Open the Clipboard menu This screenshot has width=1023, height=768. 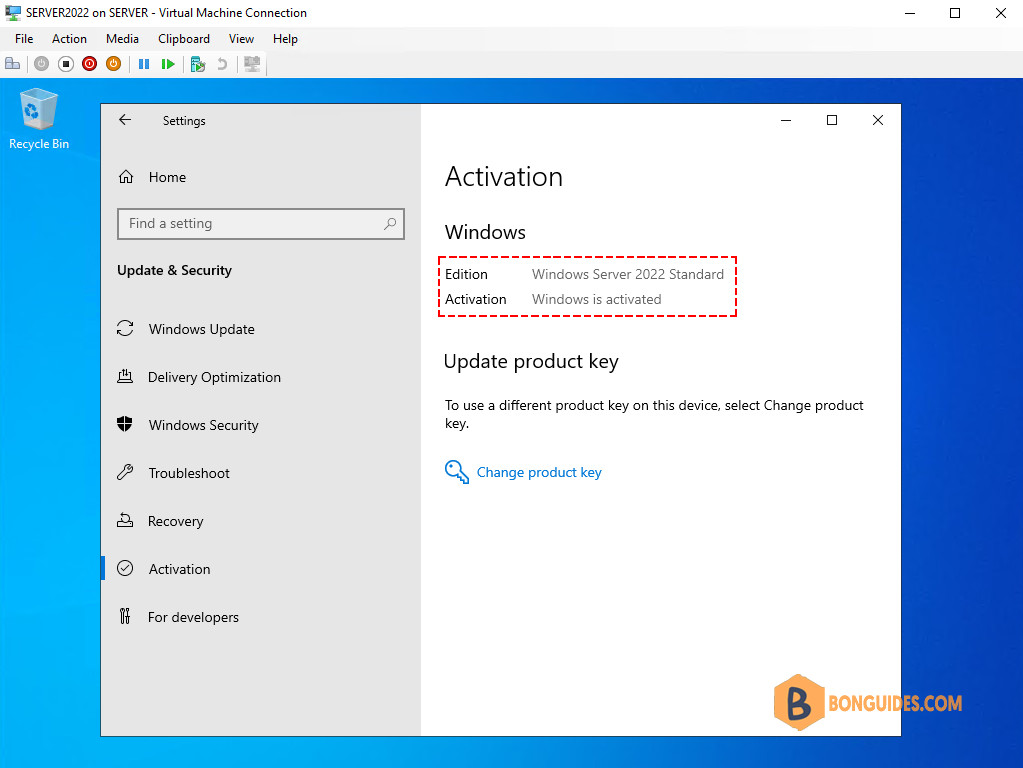pos(184,38)
